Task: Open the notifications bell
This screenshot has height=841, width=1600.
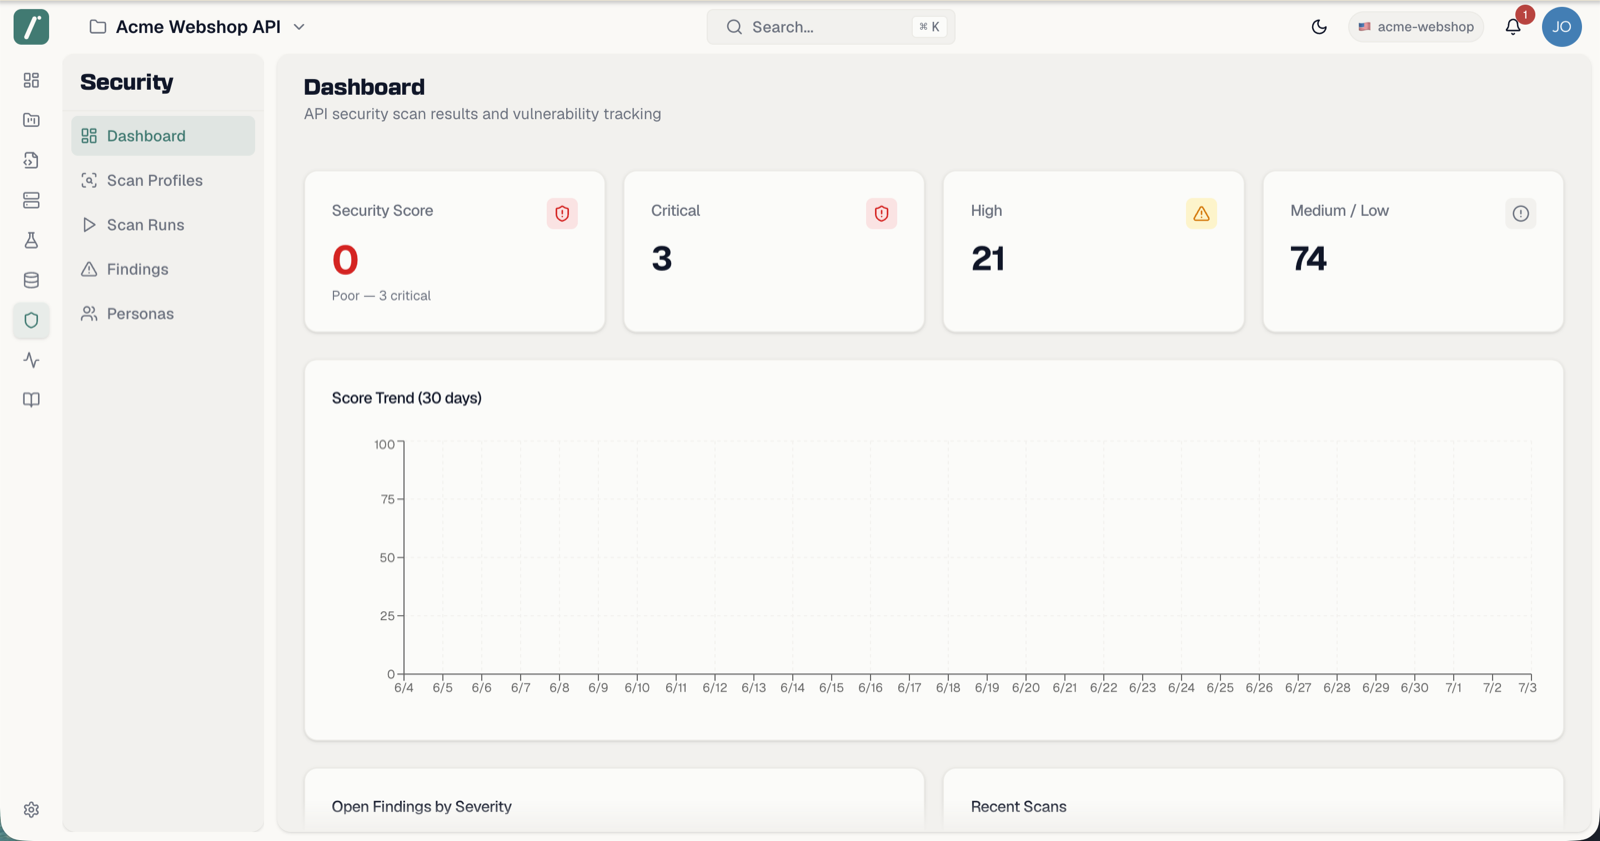Action: 1513,27
